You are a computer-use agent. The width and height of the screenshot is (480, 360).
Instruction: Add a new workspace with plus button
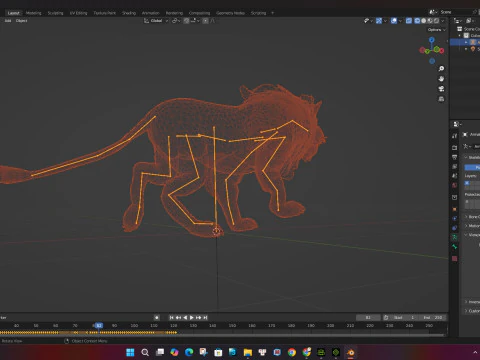coord(272,13)
